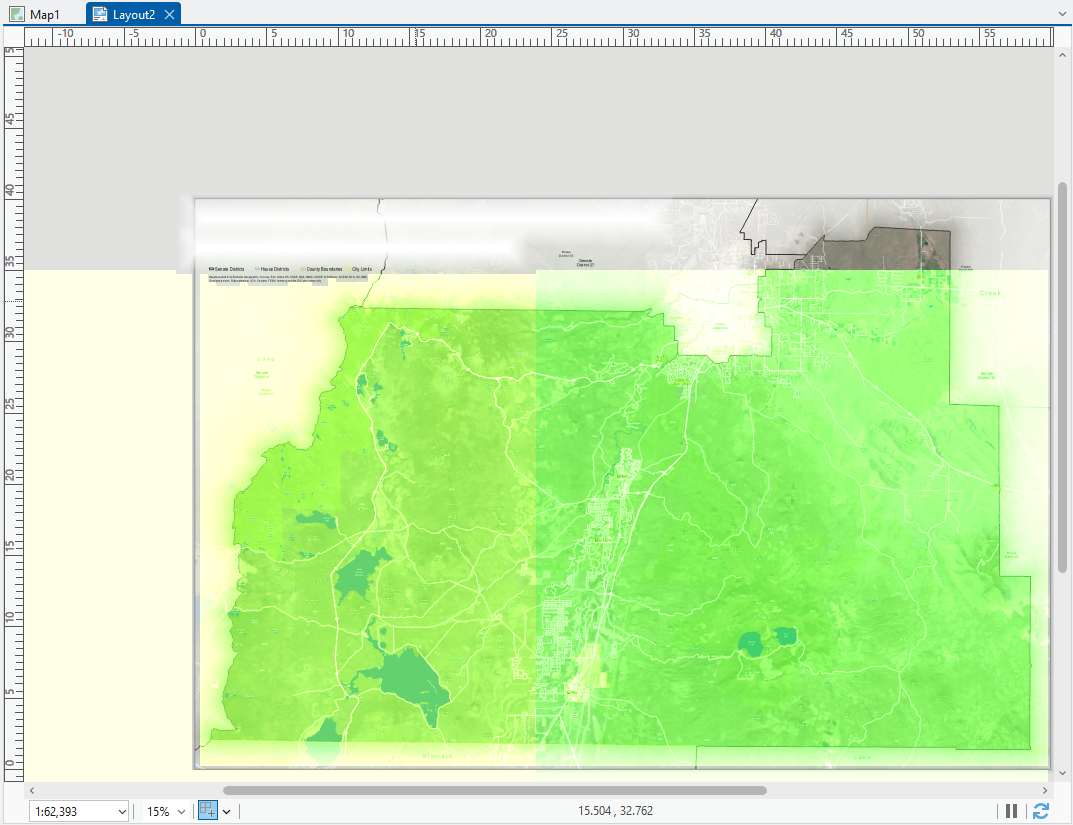Refresh the layout view
The image size is (1073, 825).
(x=1041, y=811)
